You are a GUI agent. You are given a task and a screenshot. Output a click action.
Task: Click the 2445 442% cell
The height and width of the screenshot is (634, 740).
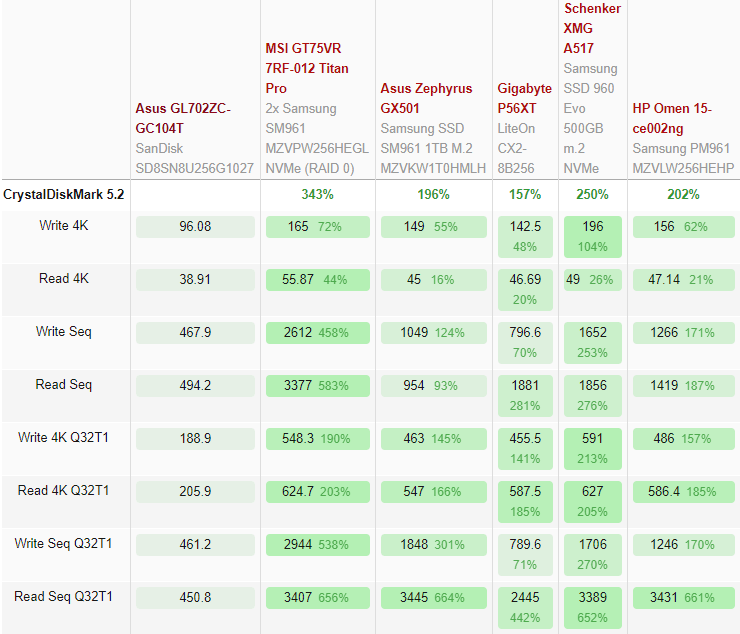[x=525, y=607]
